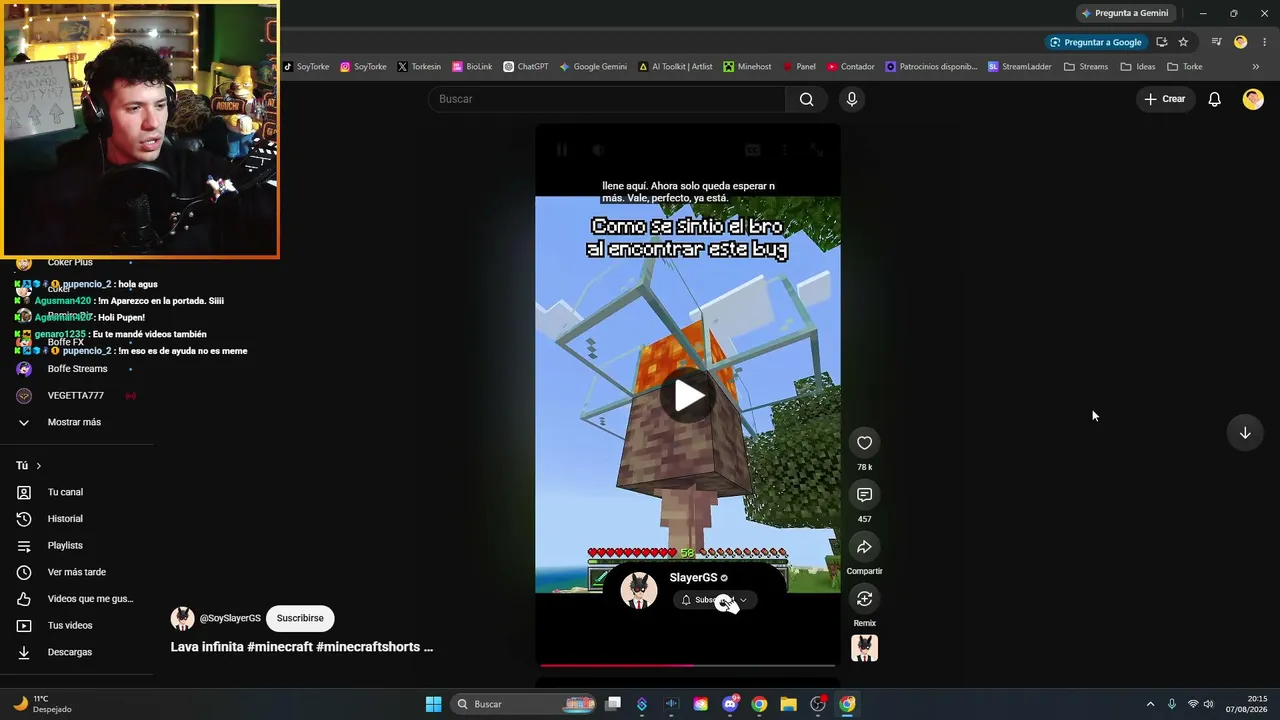Seek on the Short's red progress bar
1280x720 pixels.
[x=688, y=664]
